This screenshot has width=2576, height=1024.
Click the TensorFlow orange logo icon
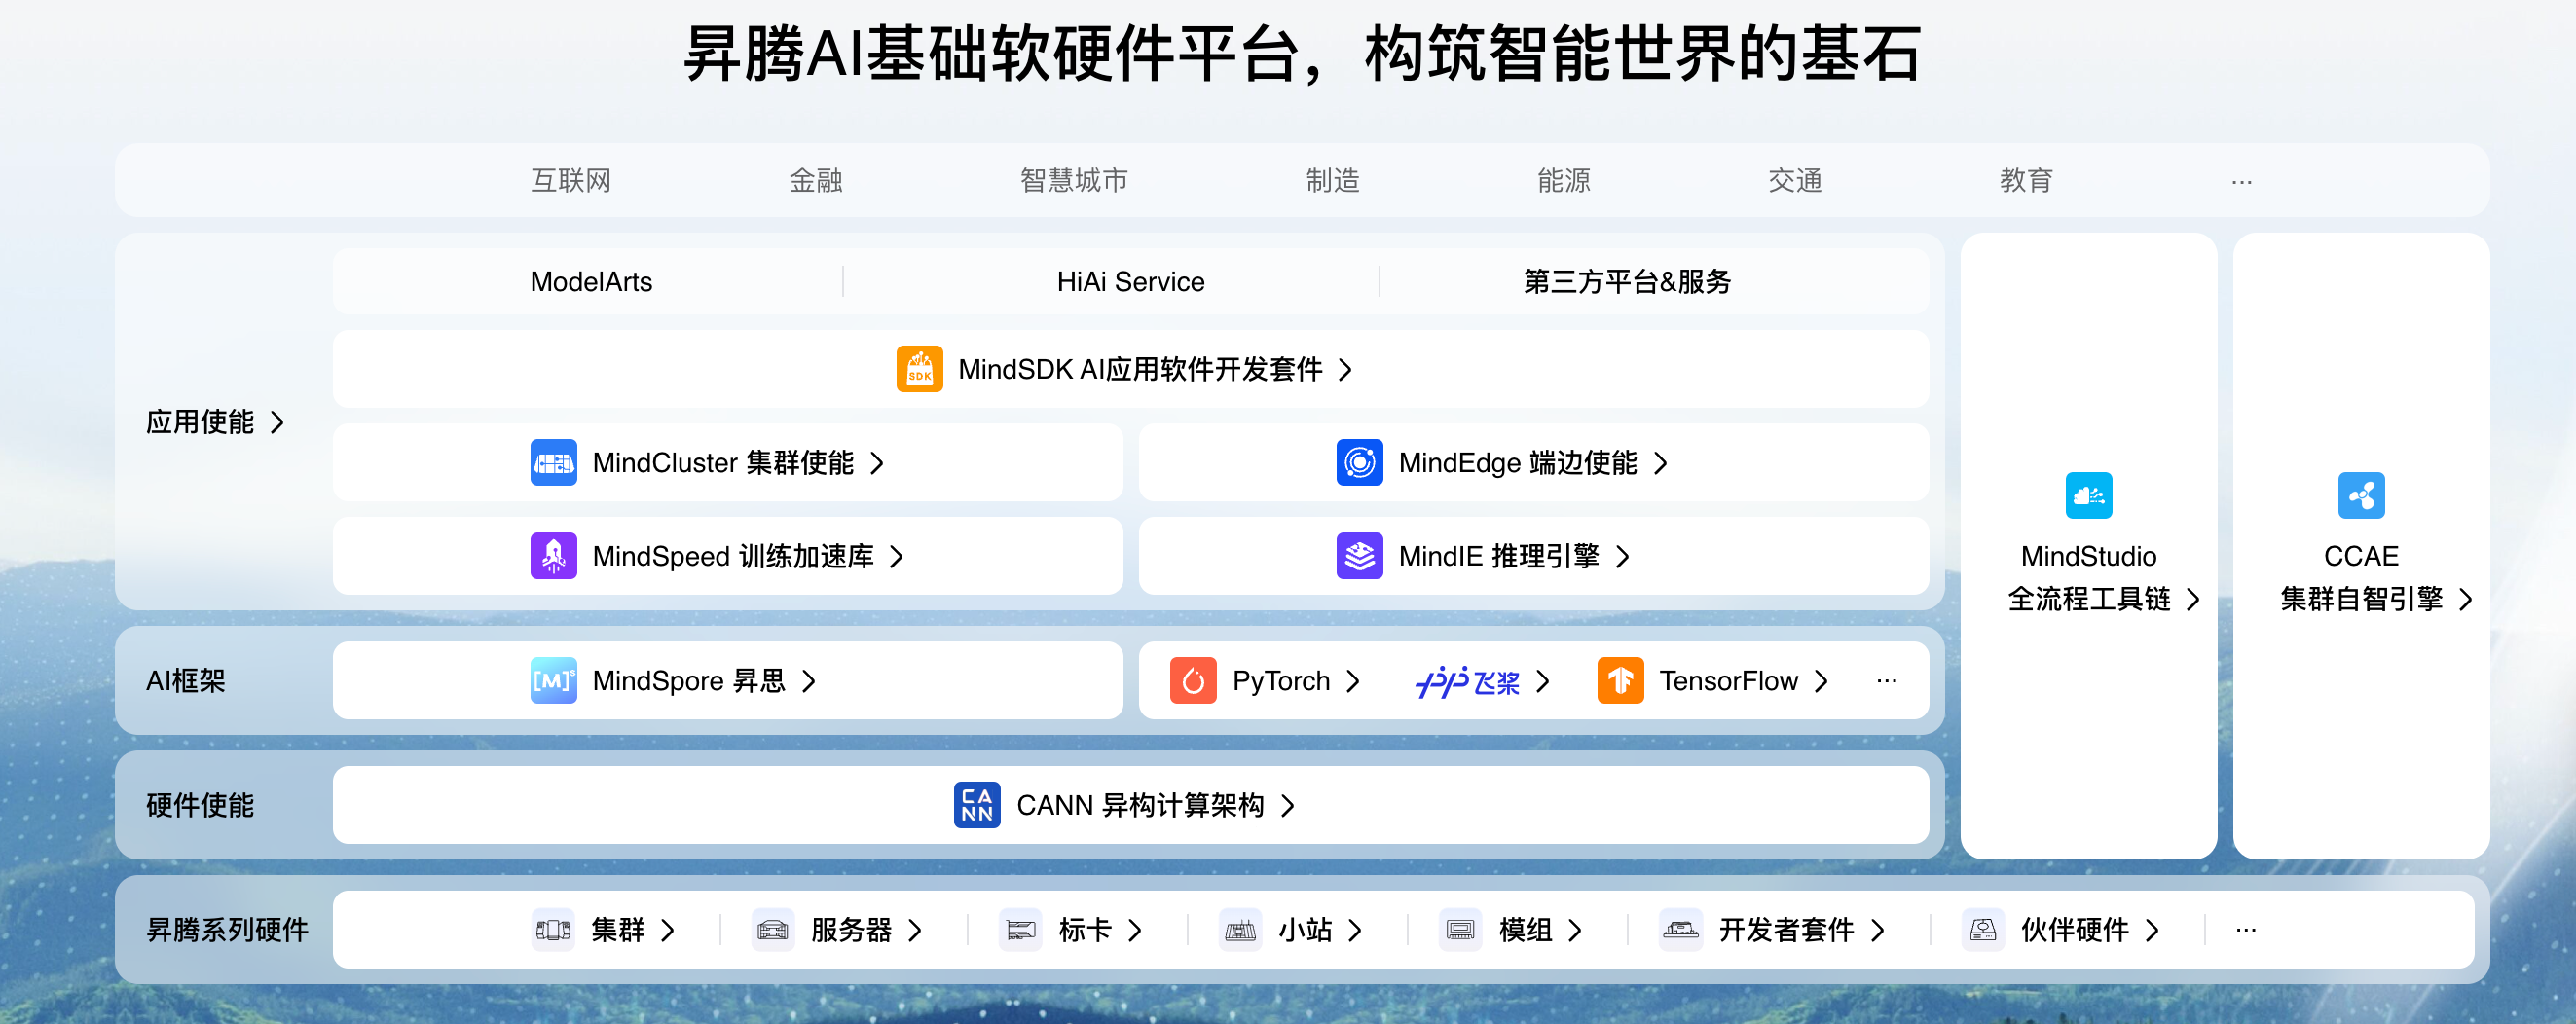(1620, 681)
